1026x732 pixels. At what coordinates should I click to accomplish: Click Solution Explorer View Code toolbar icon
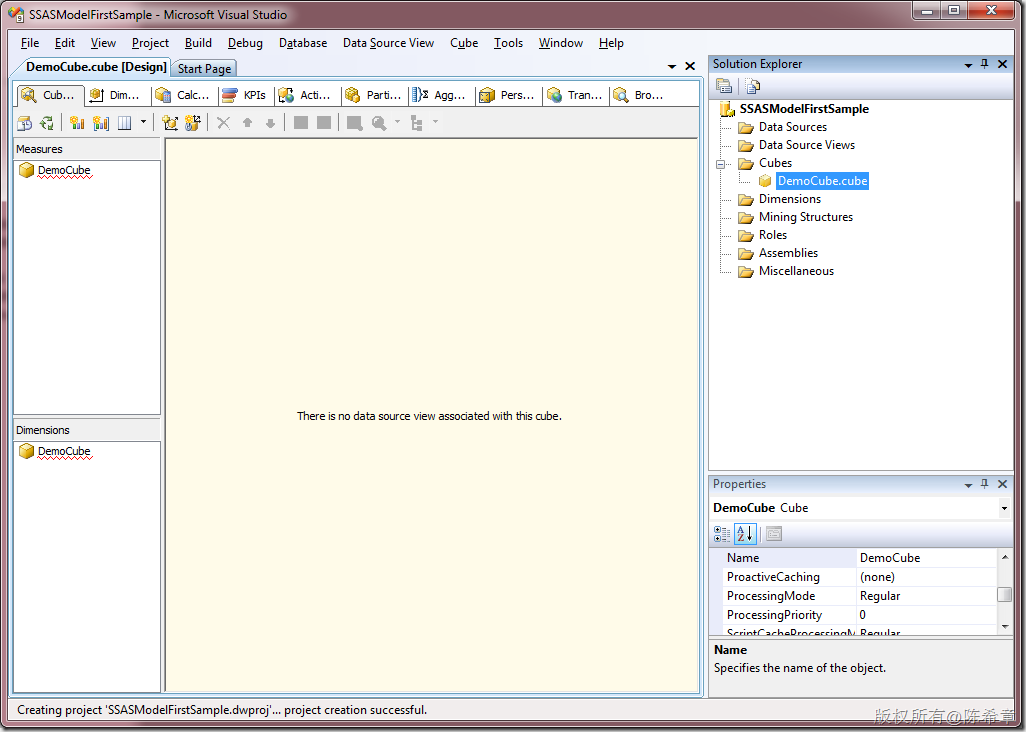[752, 86]
